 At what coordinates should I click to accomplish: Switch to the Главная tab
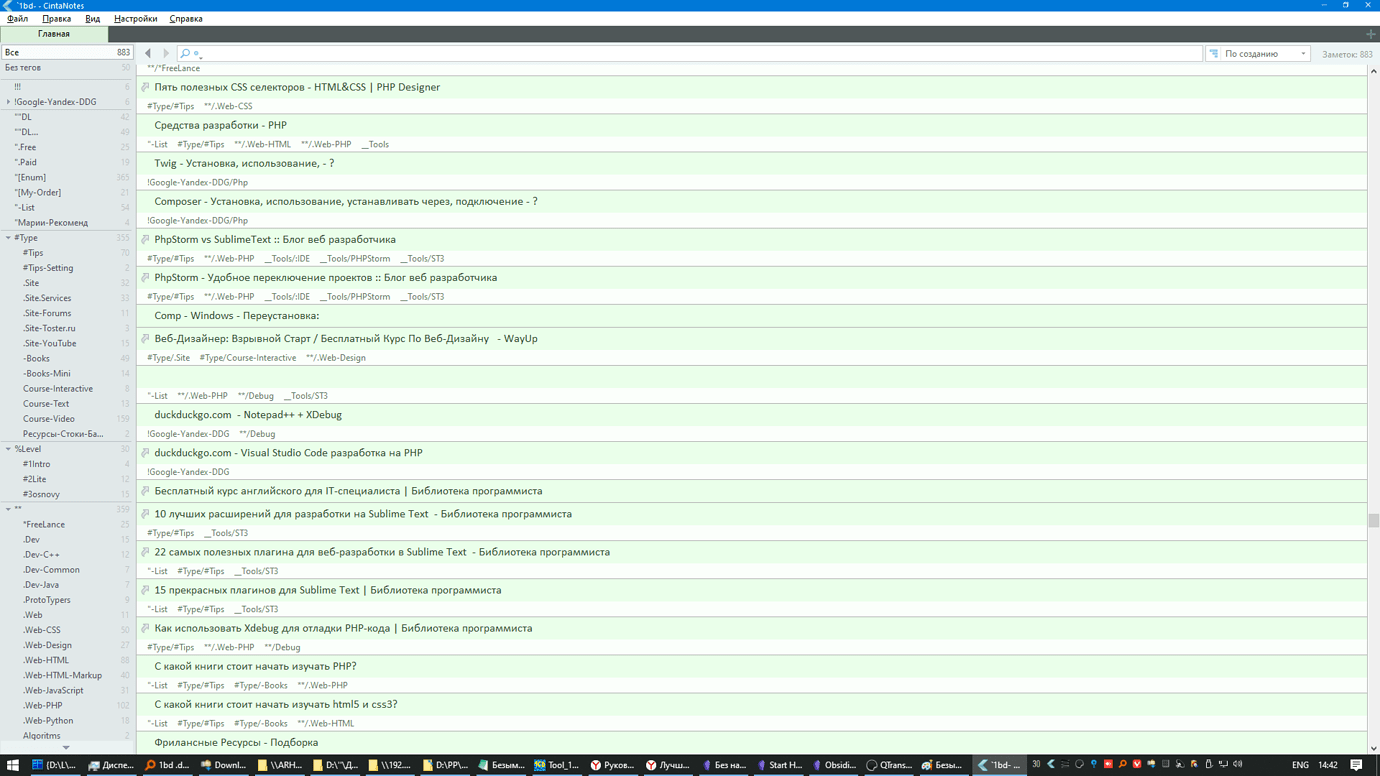point(54,34)
